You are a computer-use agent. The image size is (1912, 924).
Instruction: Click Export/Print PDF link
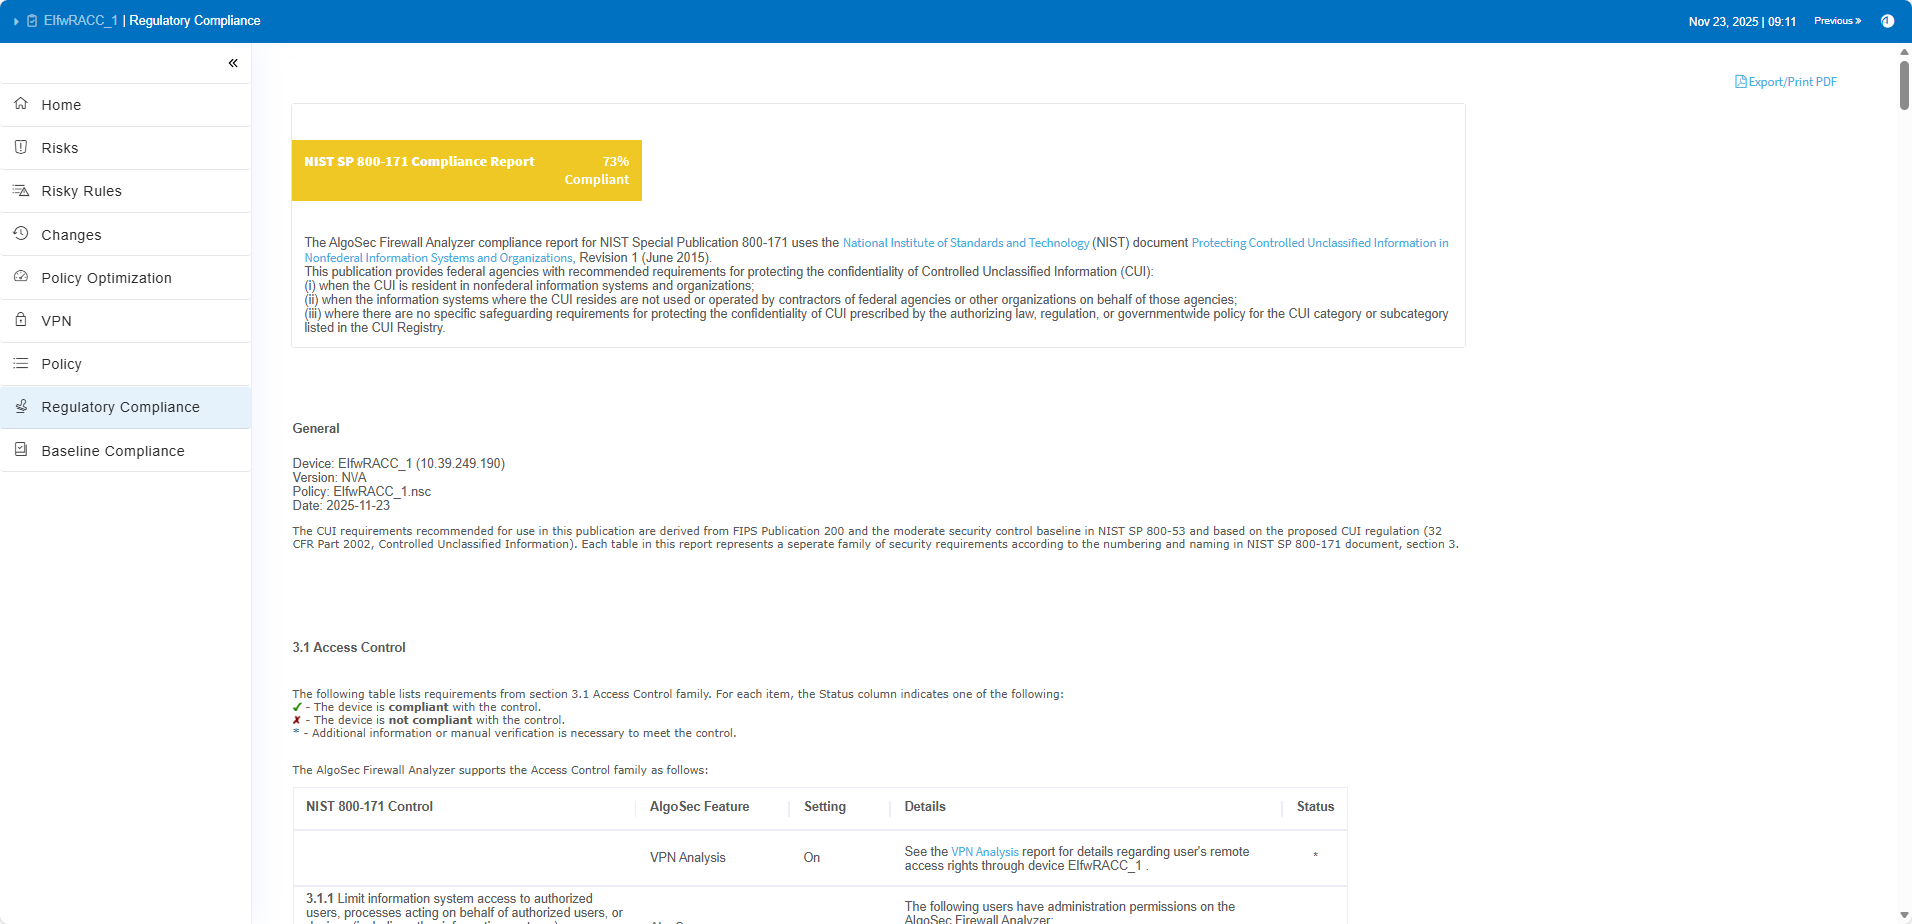pyautogui.click(x=1786, y=82)
